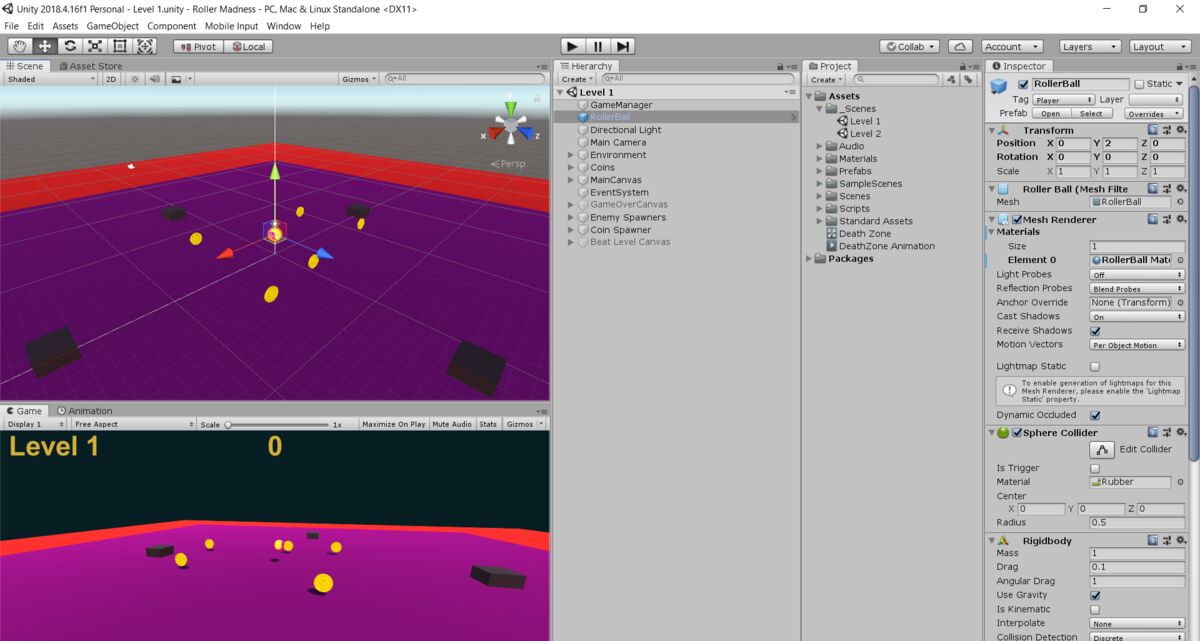1200x641 pixels.
Task: Click the Mute Audio button
Action: pyautogui.click(x=452, y=424)
